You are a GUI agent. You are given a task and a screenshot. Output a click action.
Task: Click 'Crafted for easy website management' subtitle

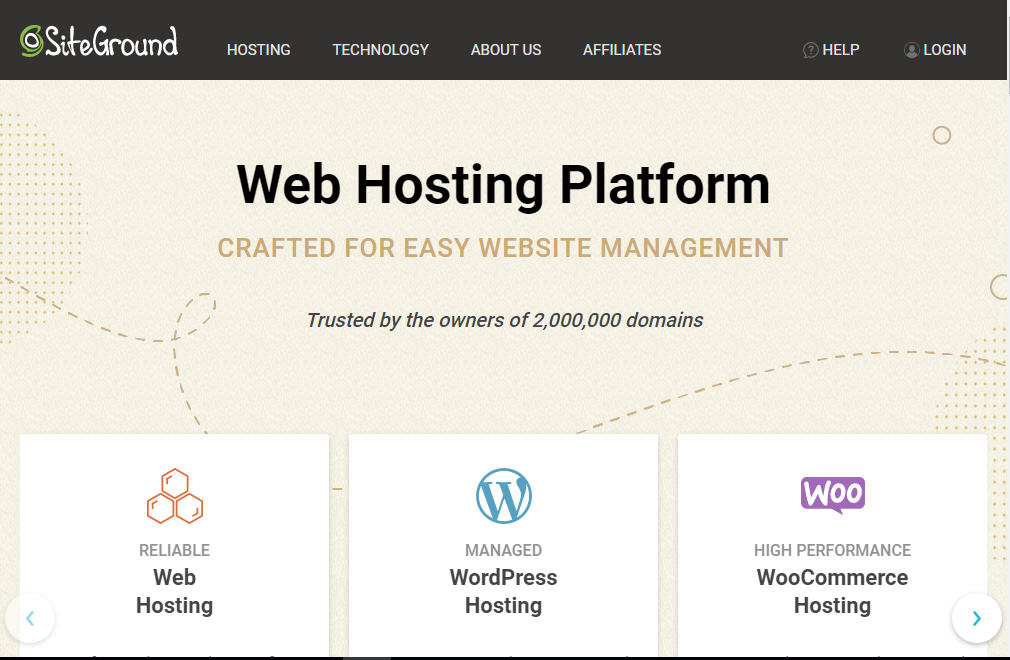pos(503,248)
